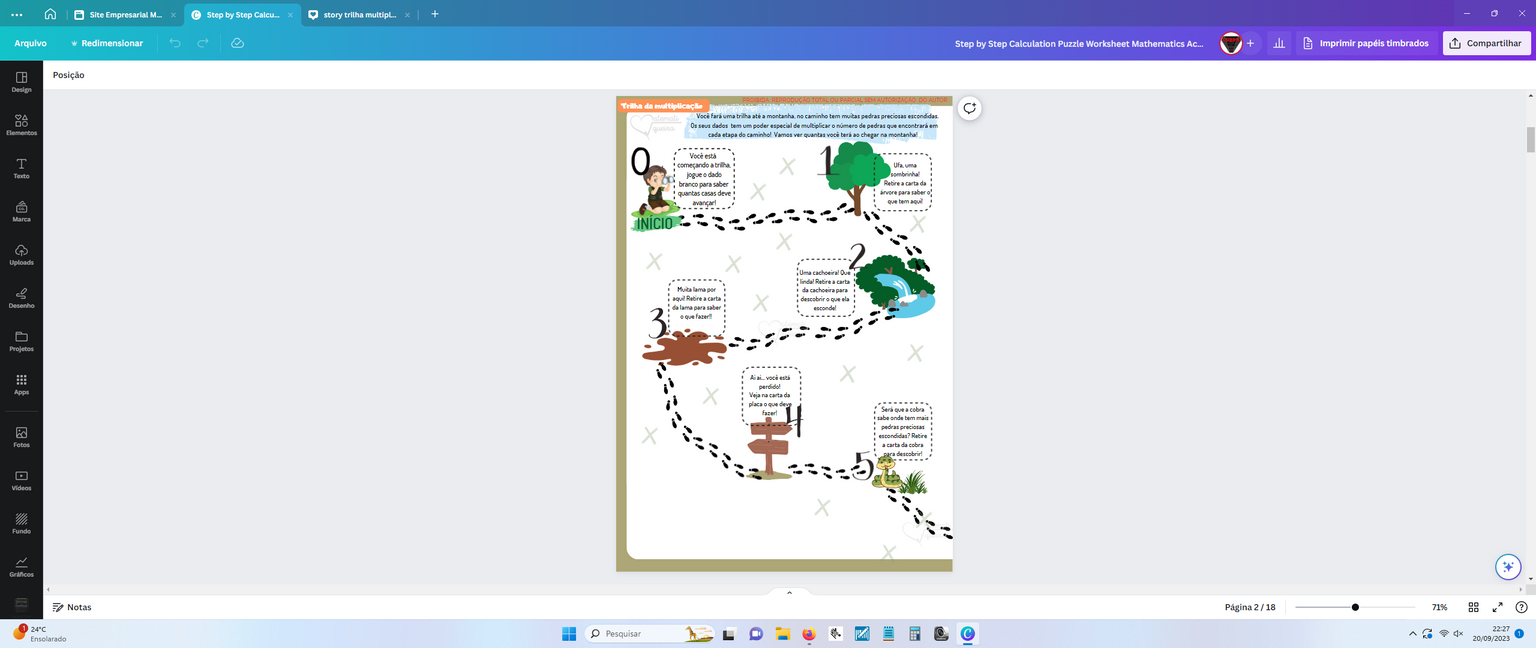Open the zoom percentage 71% dropdown
The image size is (1536, 648).
point(1439,607)
